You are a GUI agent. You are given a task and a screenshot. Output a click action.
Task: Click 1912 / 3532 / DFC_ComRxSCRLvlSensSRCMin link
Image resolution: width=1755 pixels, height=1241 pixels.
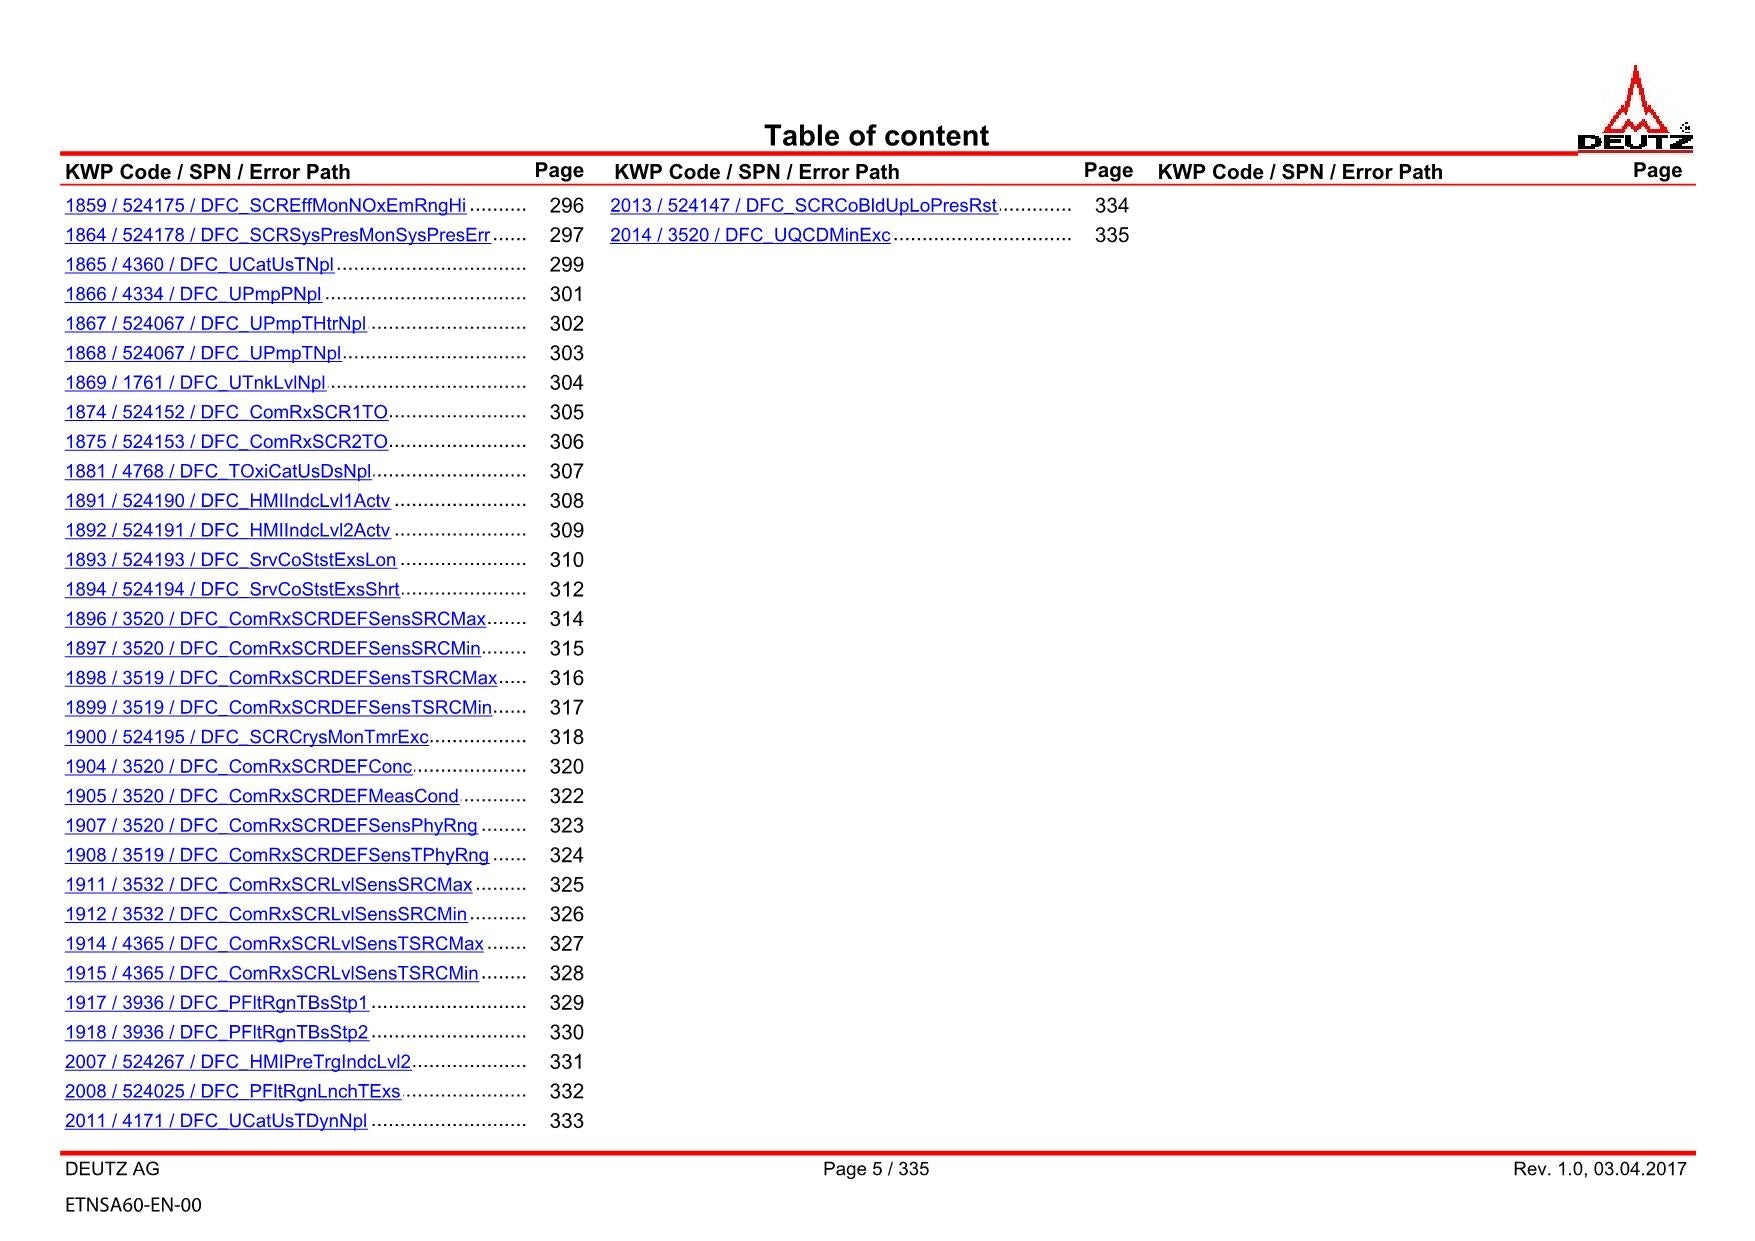pos(266,915)
